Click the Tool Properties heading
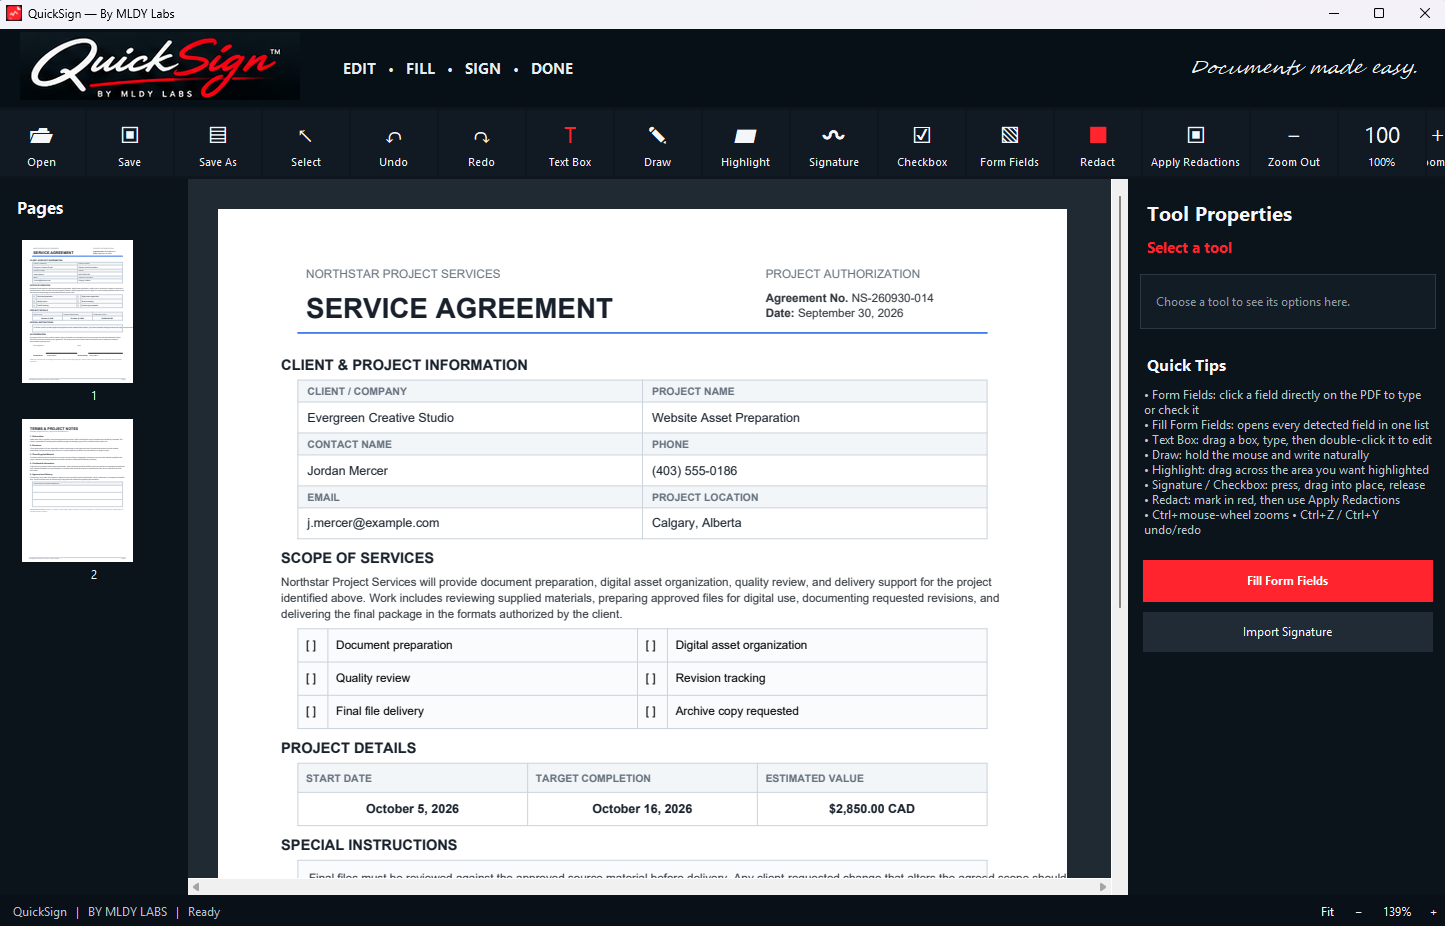Viewport: 1445px width, 926px height. (x=1219, y=214)
